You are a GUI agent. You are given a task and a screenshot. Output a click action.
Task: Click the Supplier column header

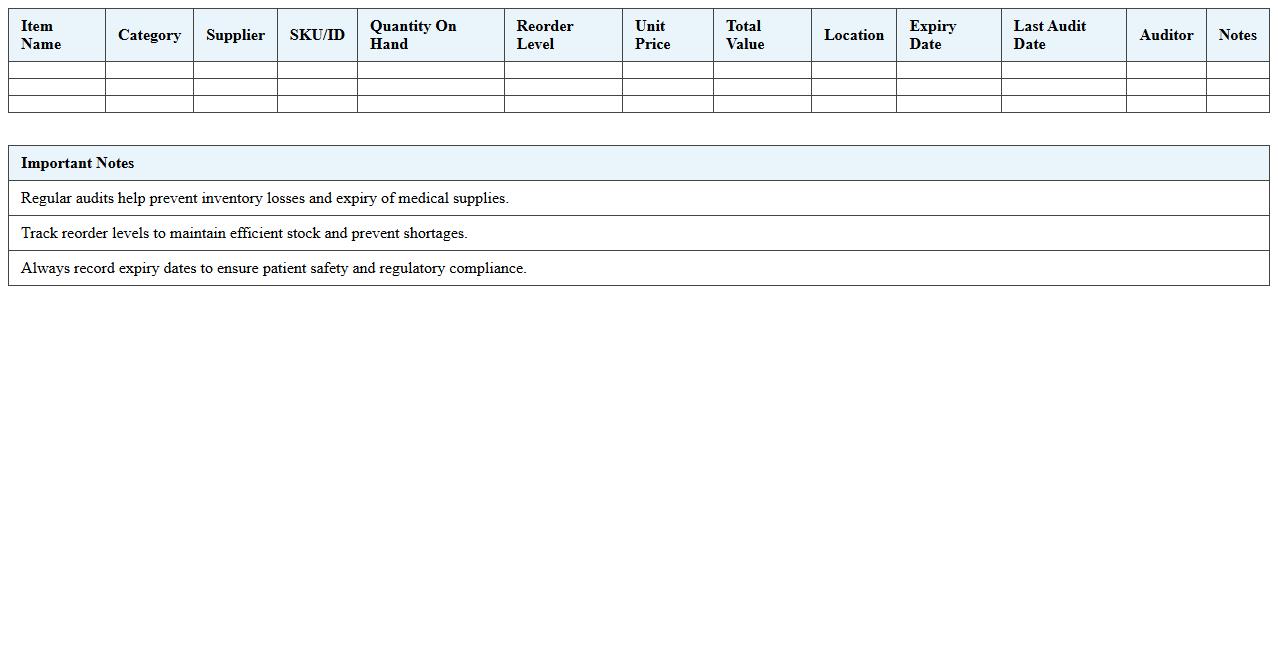(x=235, y=35)
